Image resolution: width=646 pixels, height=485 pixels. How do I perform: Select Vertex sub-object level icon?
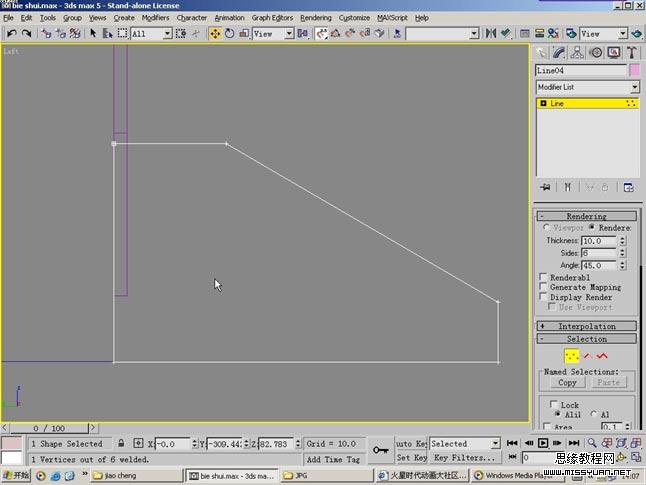tap(571, 356)
